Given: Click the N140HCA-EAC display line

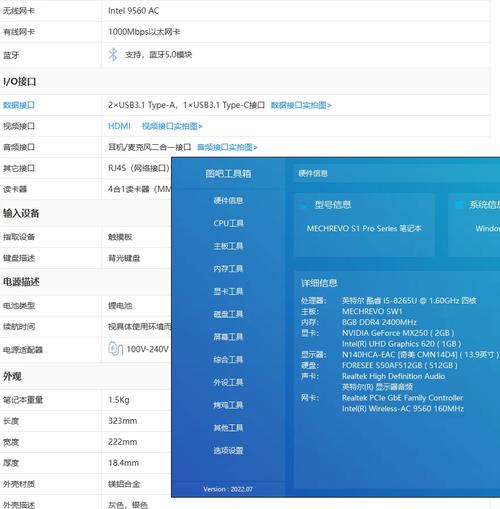Looking at the screenshot, I should [x=420, y=354].
